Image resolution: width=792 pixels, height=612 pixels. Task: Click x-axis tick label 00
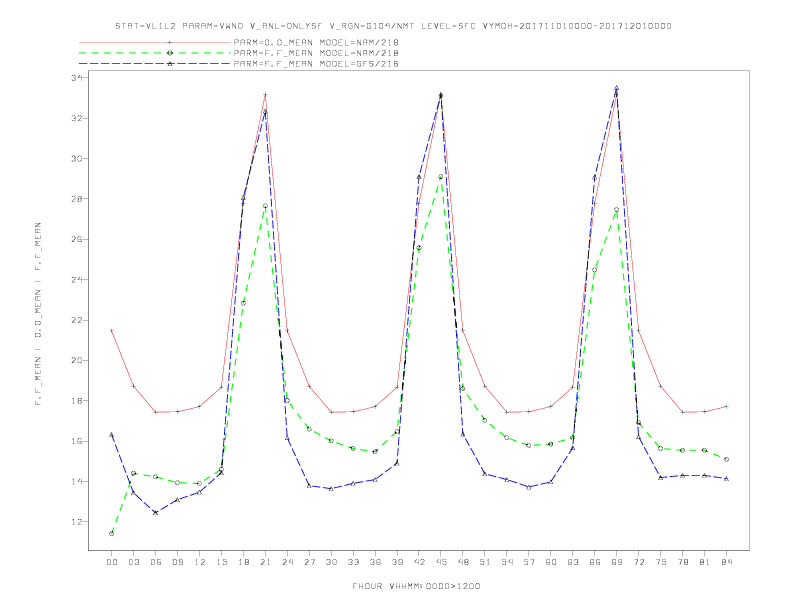pyautogui.click(x=112, y=562)
